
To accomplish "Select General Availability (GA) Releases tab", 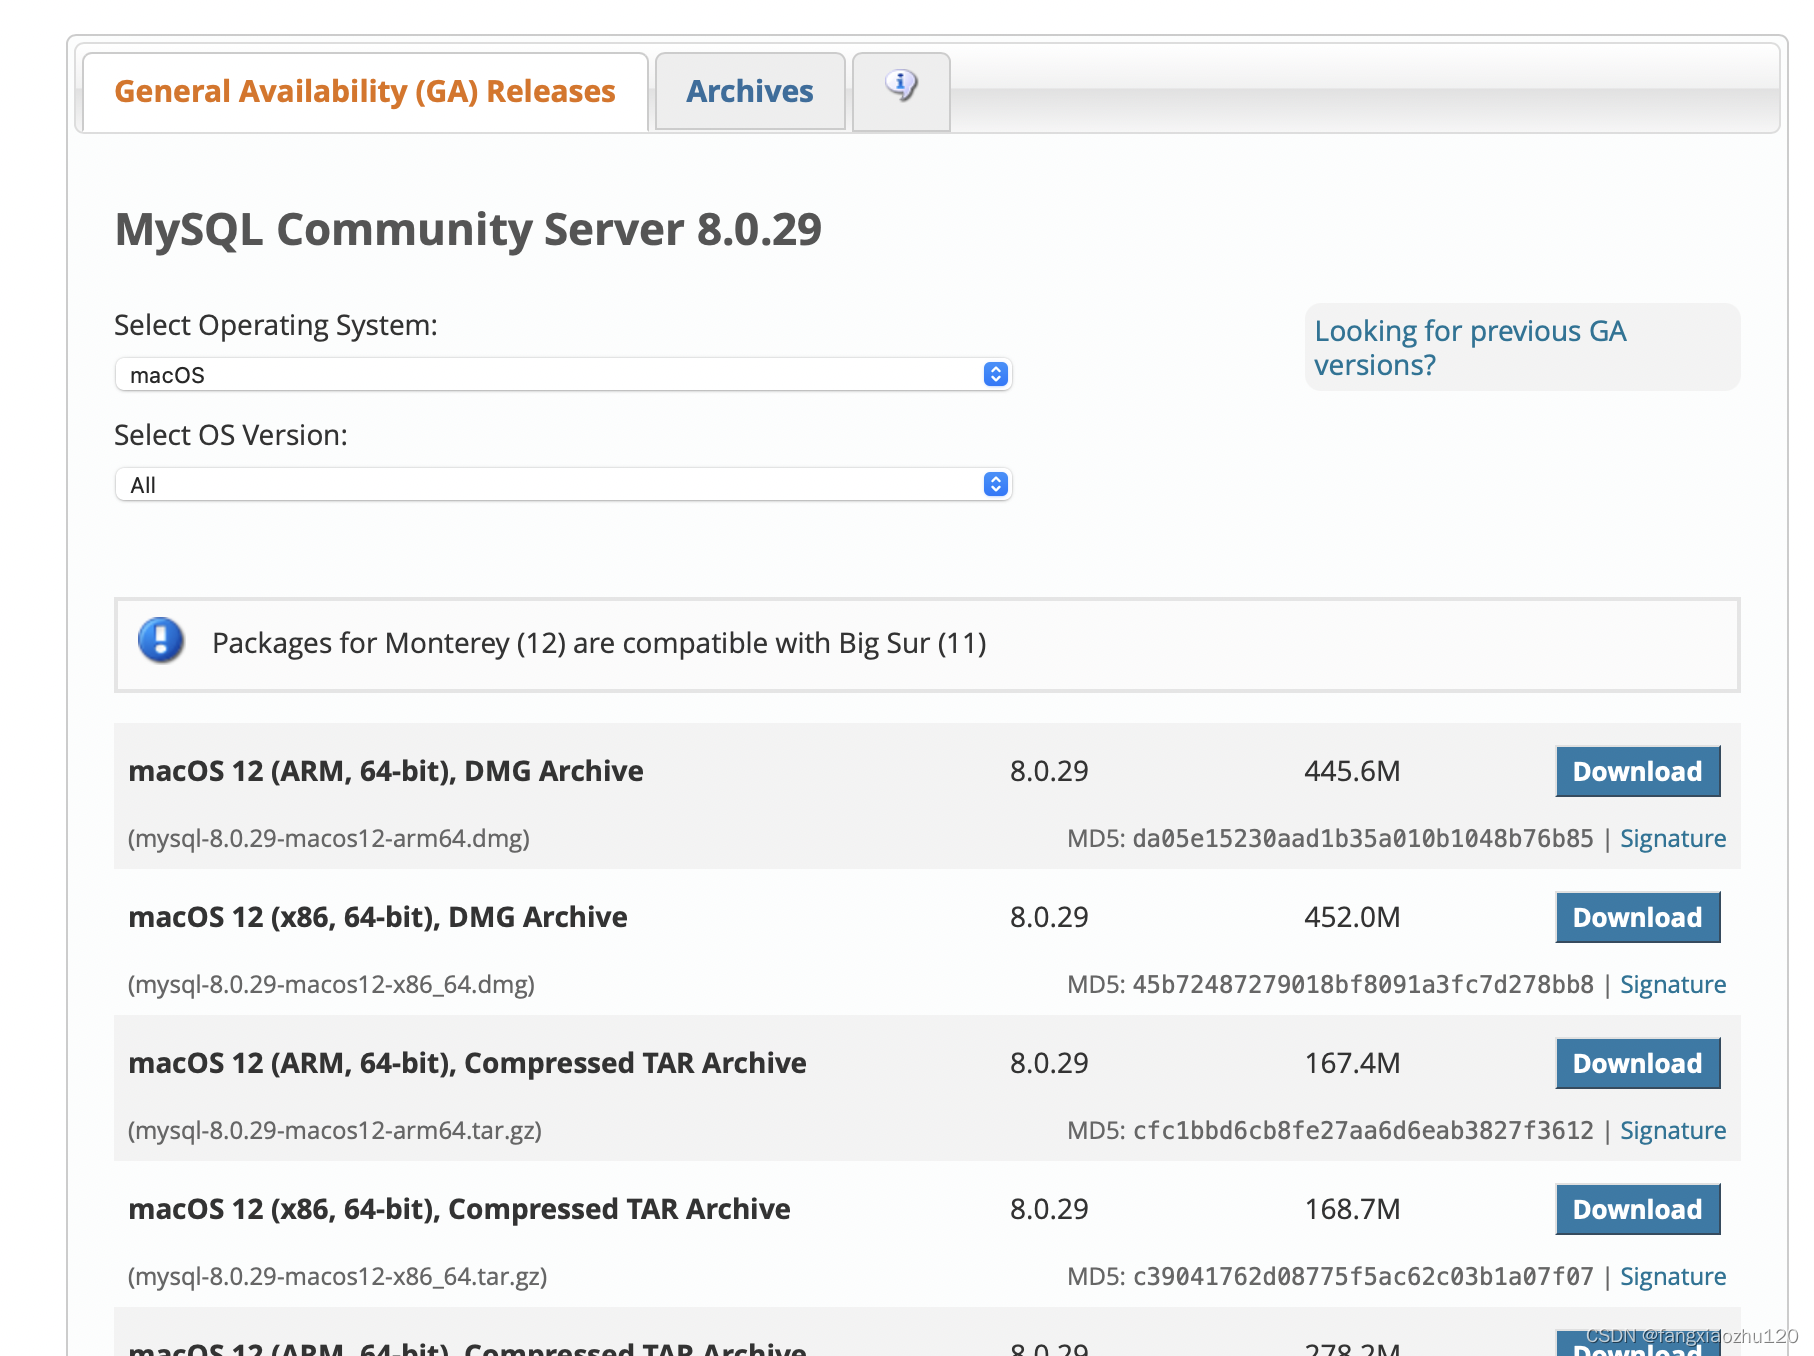I will pos(365,91).
